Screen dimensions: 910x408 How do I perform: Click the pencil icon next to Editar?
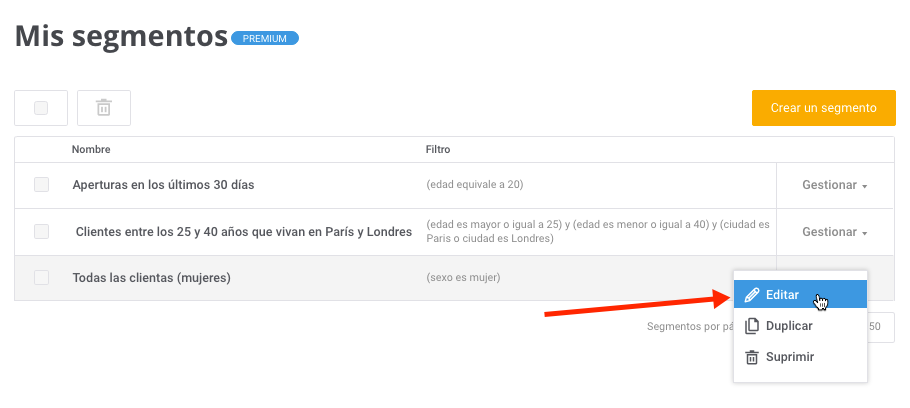(752, 295)
